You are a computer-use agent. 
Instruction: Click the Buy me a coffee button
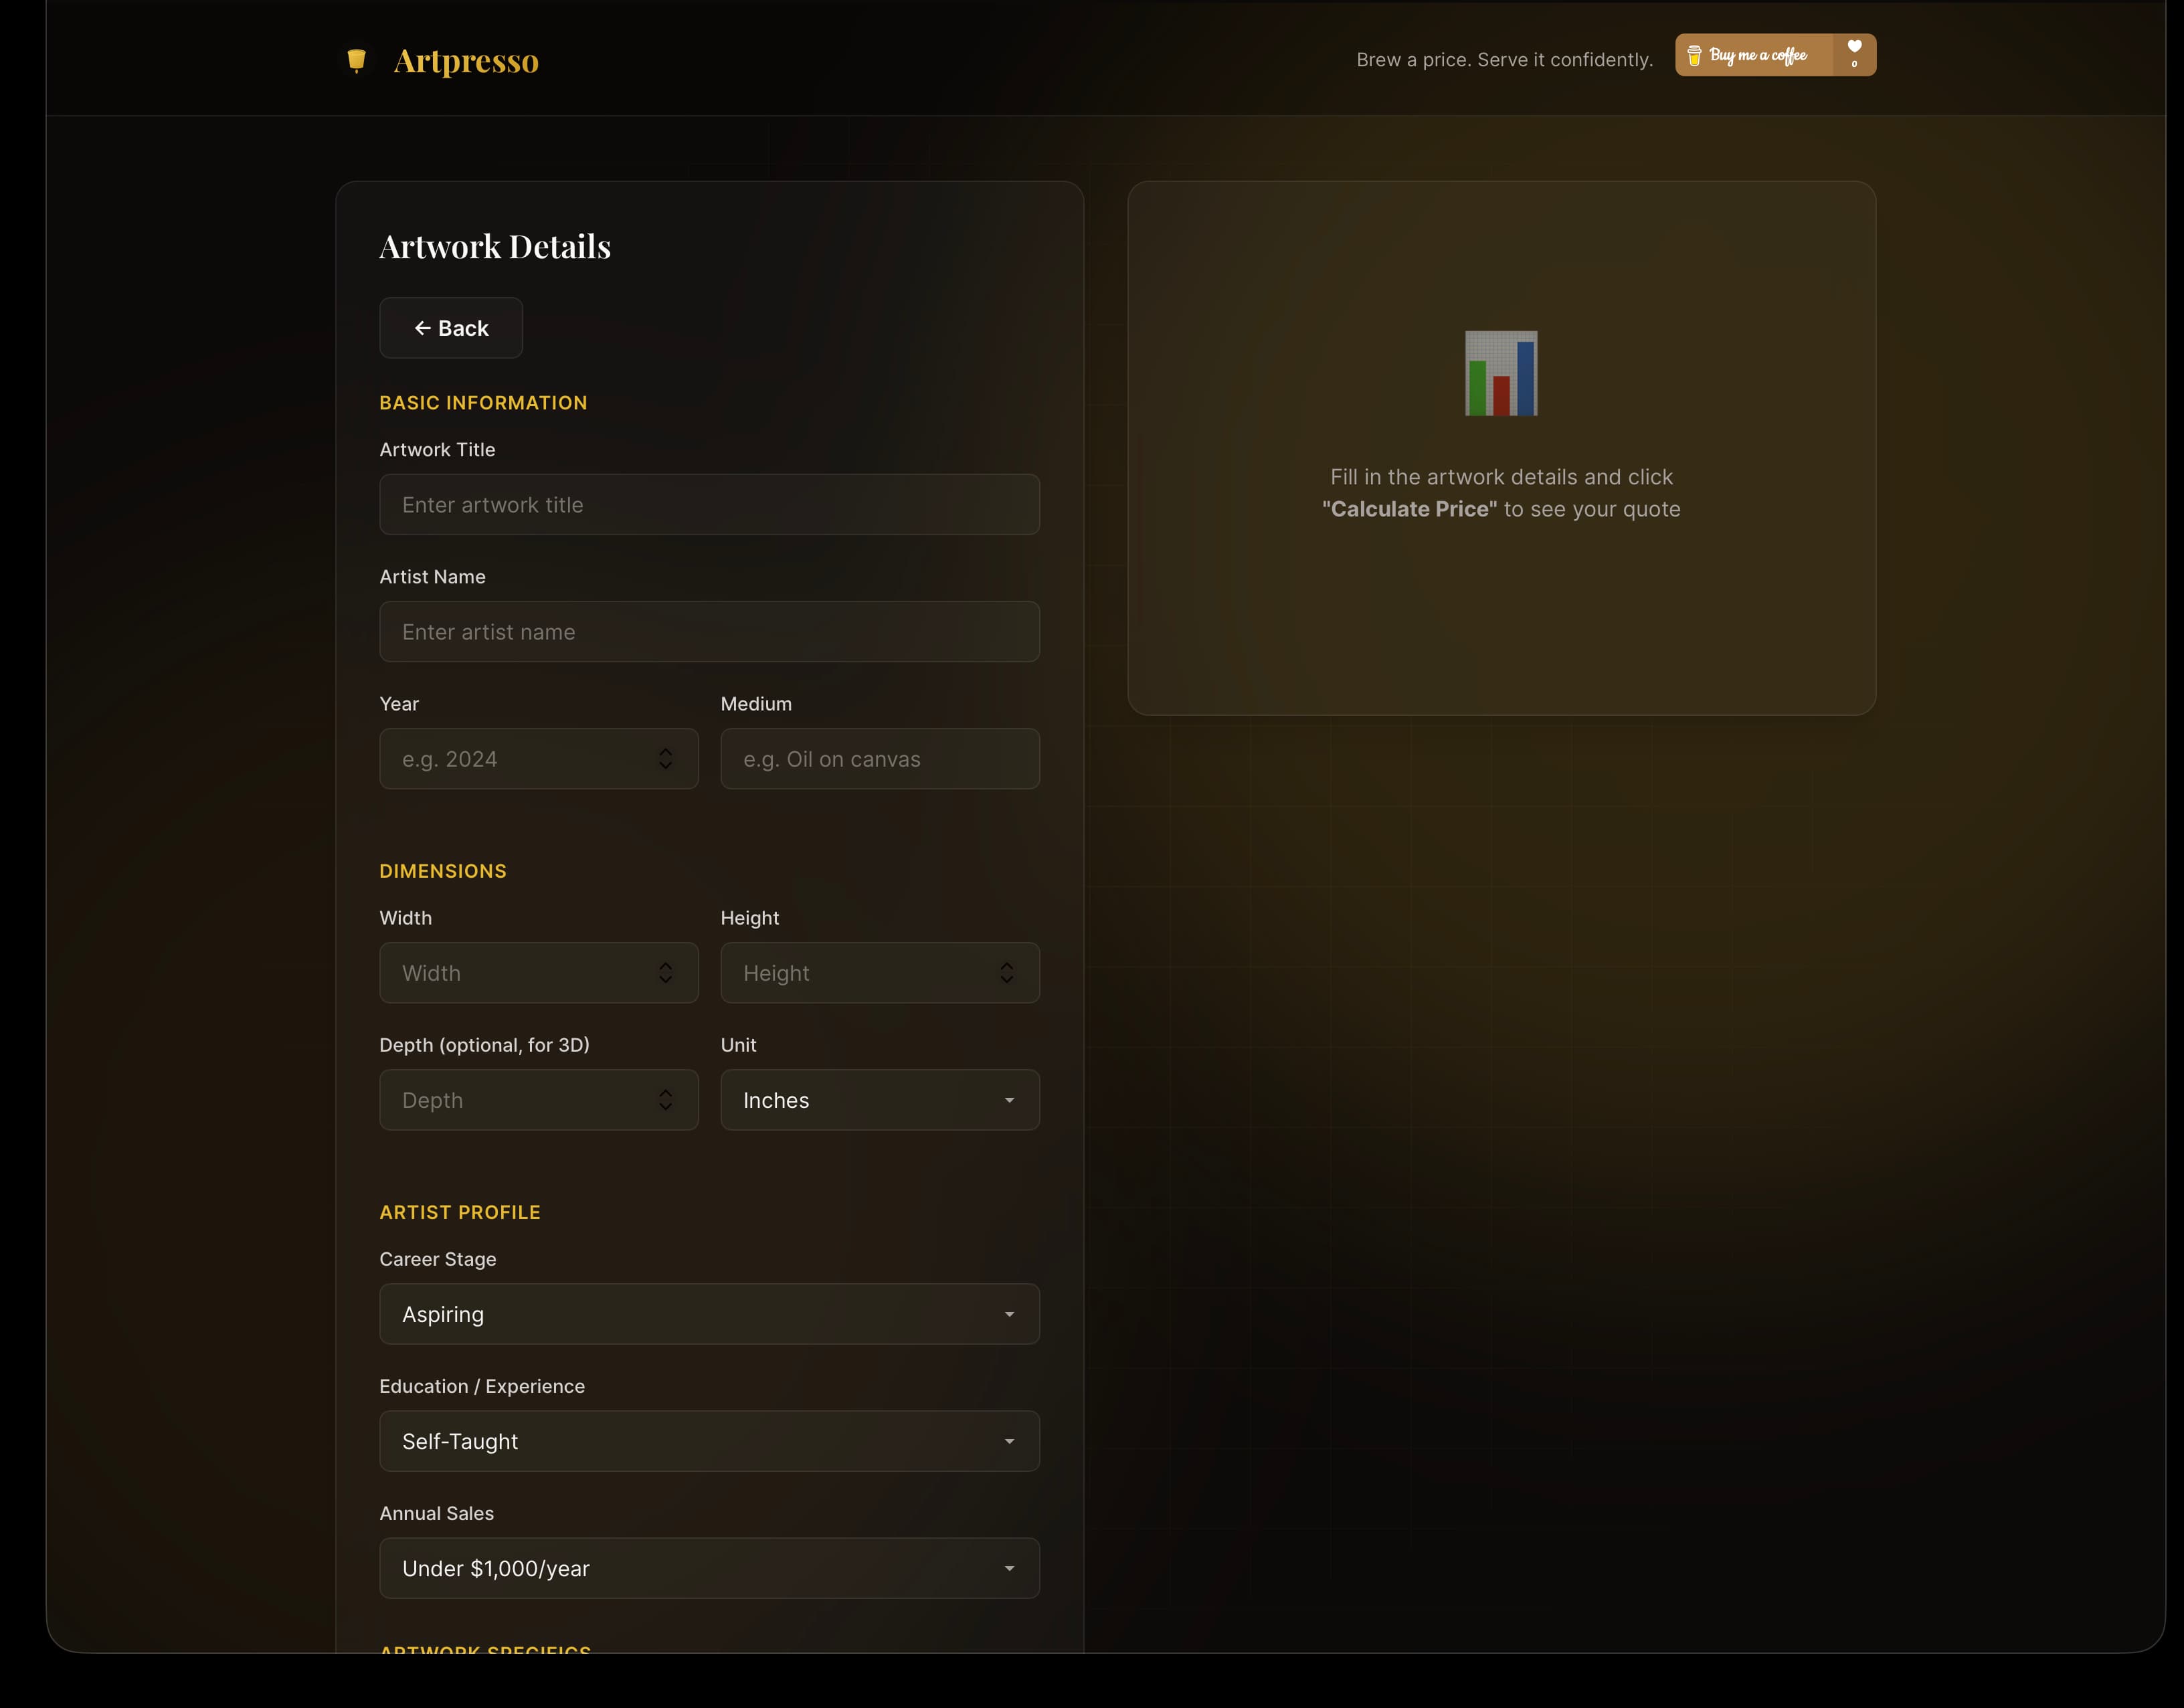1775,55
